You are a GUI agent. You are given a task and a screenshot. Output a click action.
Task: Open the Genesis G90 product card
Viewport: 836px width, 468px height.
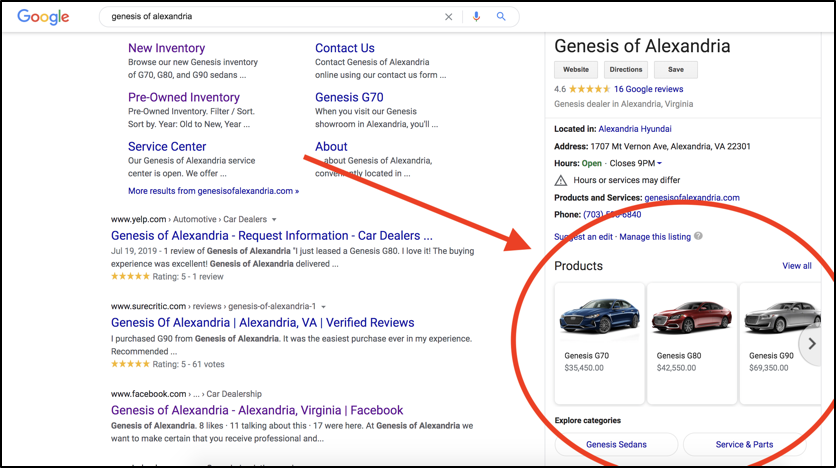(780, 344)
